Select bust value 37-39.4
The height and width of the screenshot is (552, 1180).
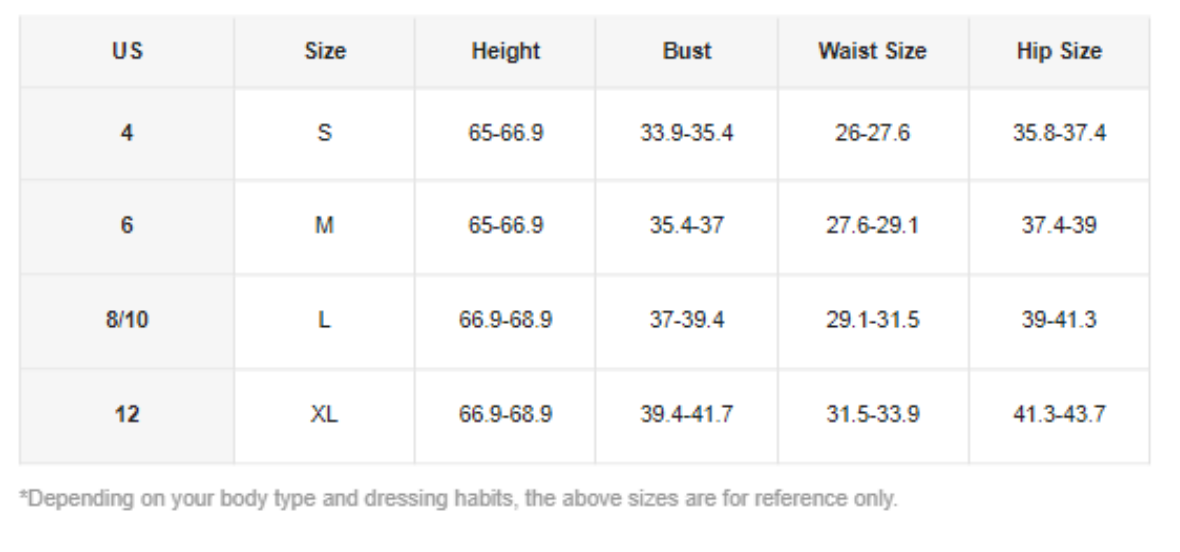[686, 320]
